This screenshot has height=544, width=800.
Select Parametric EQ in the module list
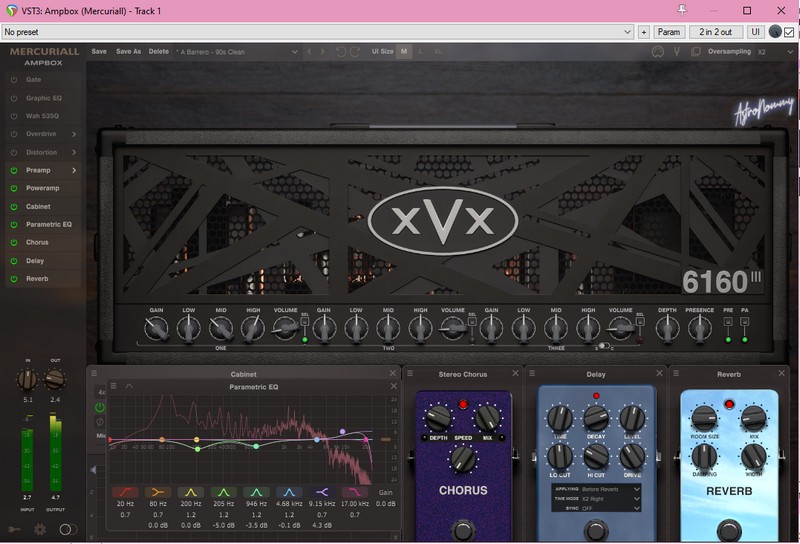point(48,225)
